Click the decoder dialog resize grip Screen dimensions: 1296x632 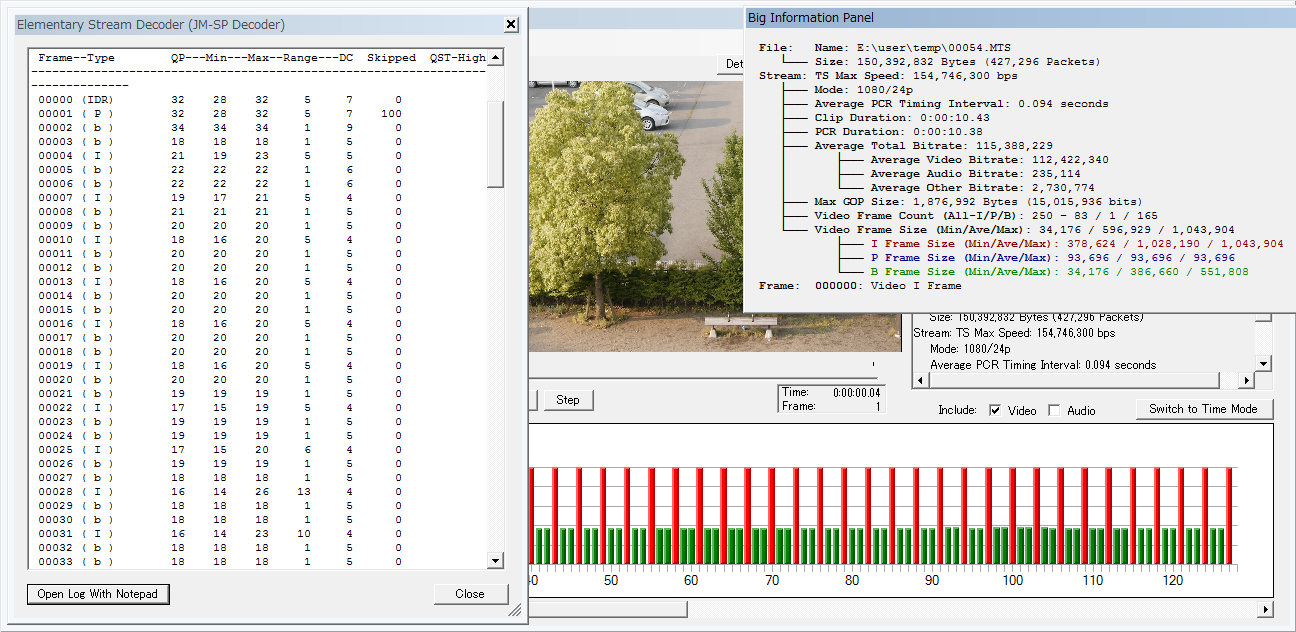[x=515, y=608]
